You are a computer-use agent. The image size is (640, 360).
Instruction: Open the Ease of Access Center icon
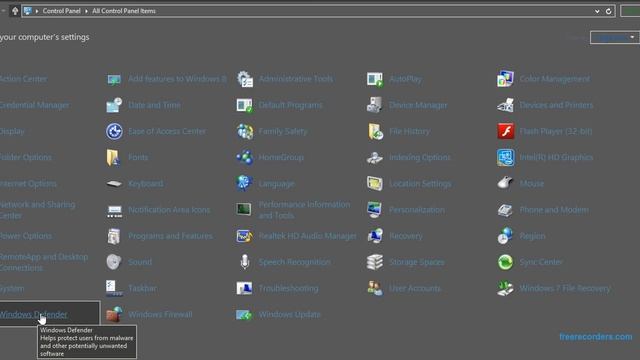click(114, 131)
